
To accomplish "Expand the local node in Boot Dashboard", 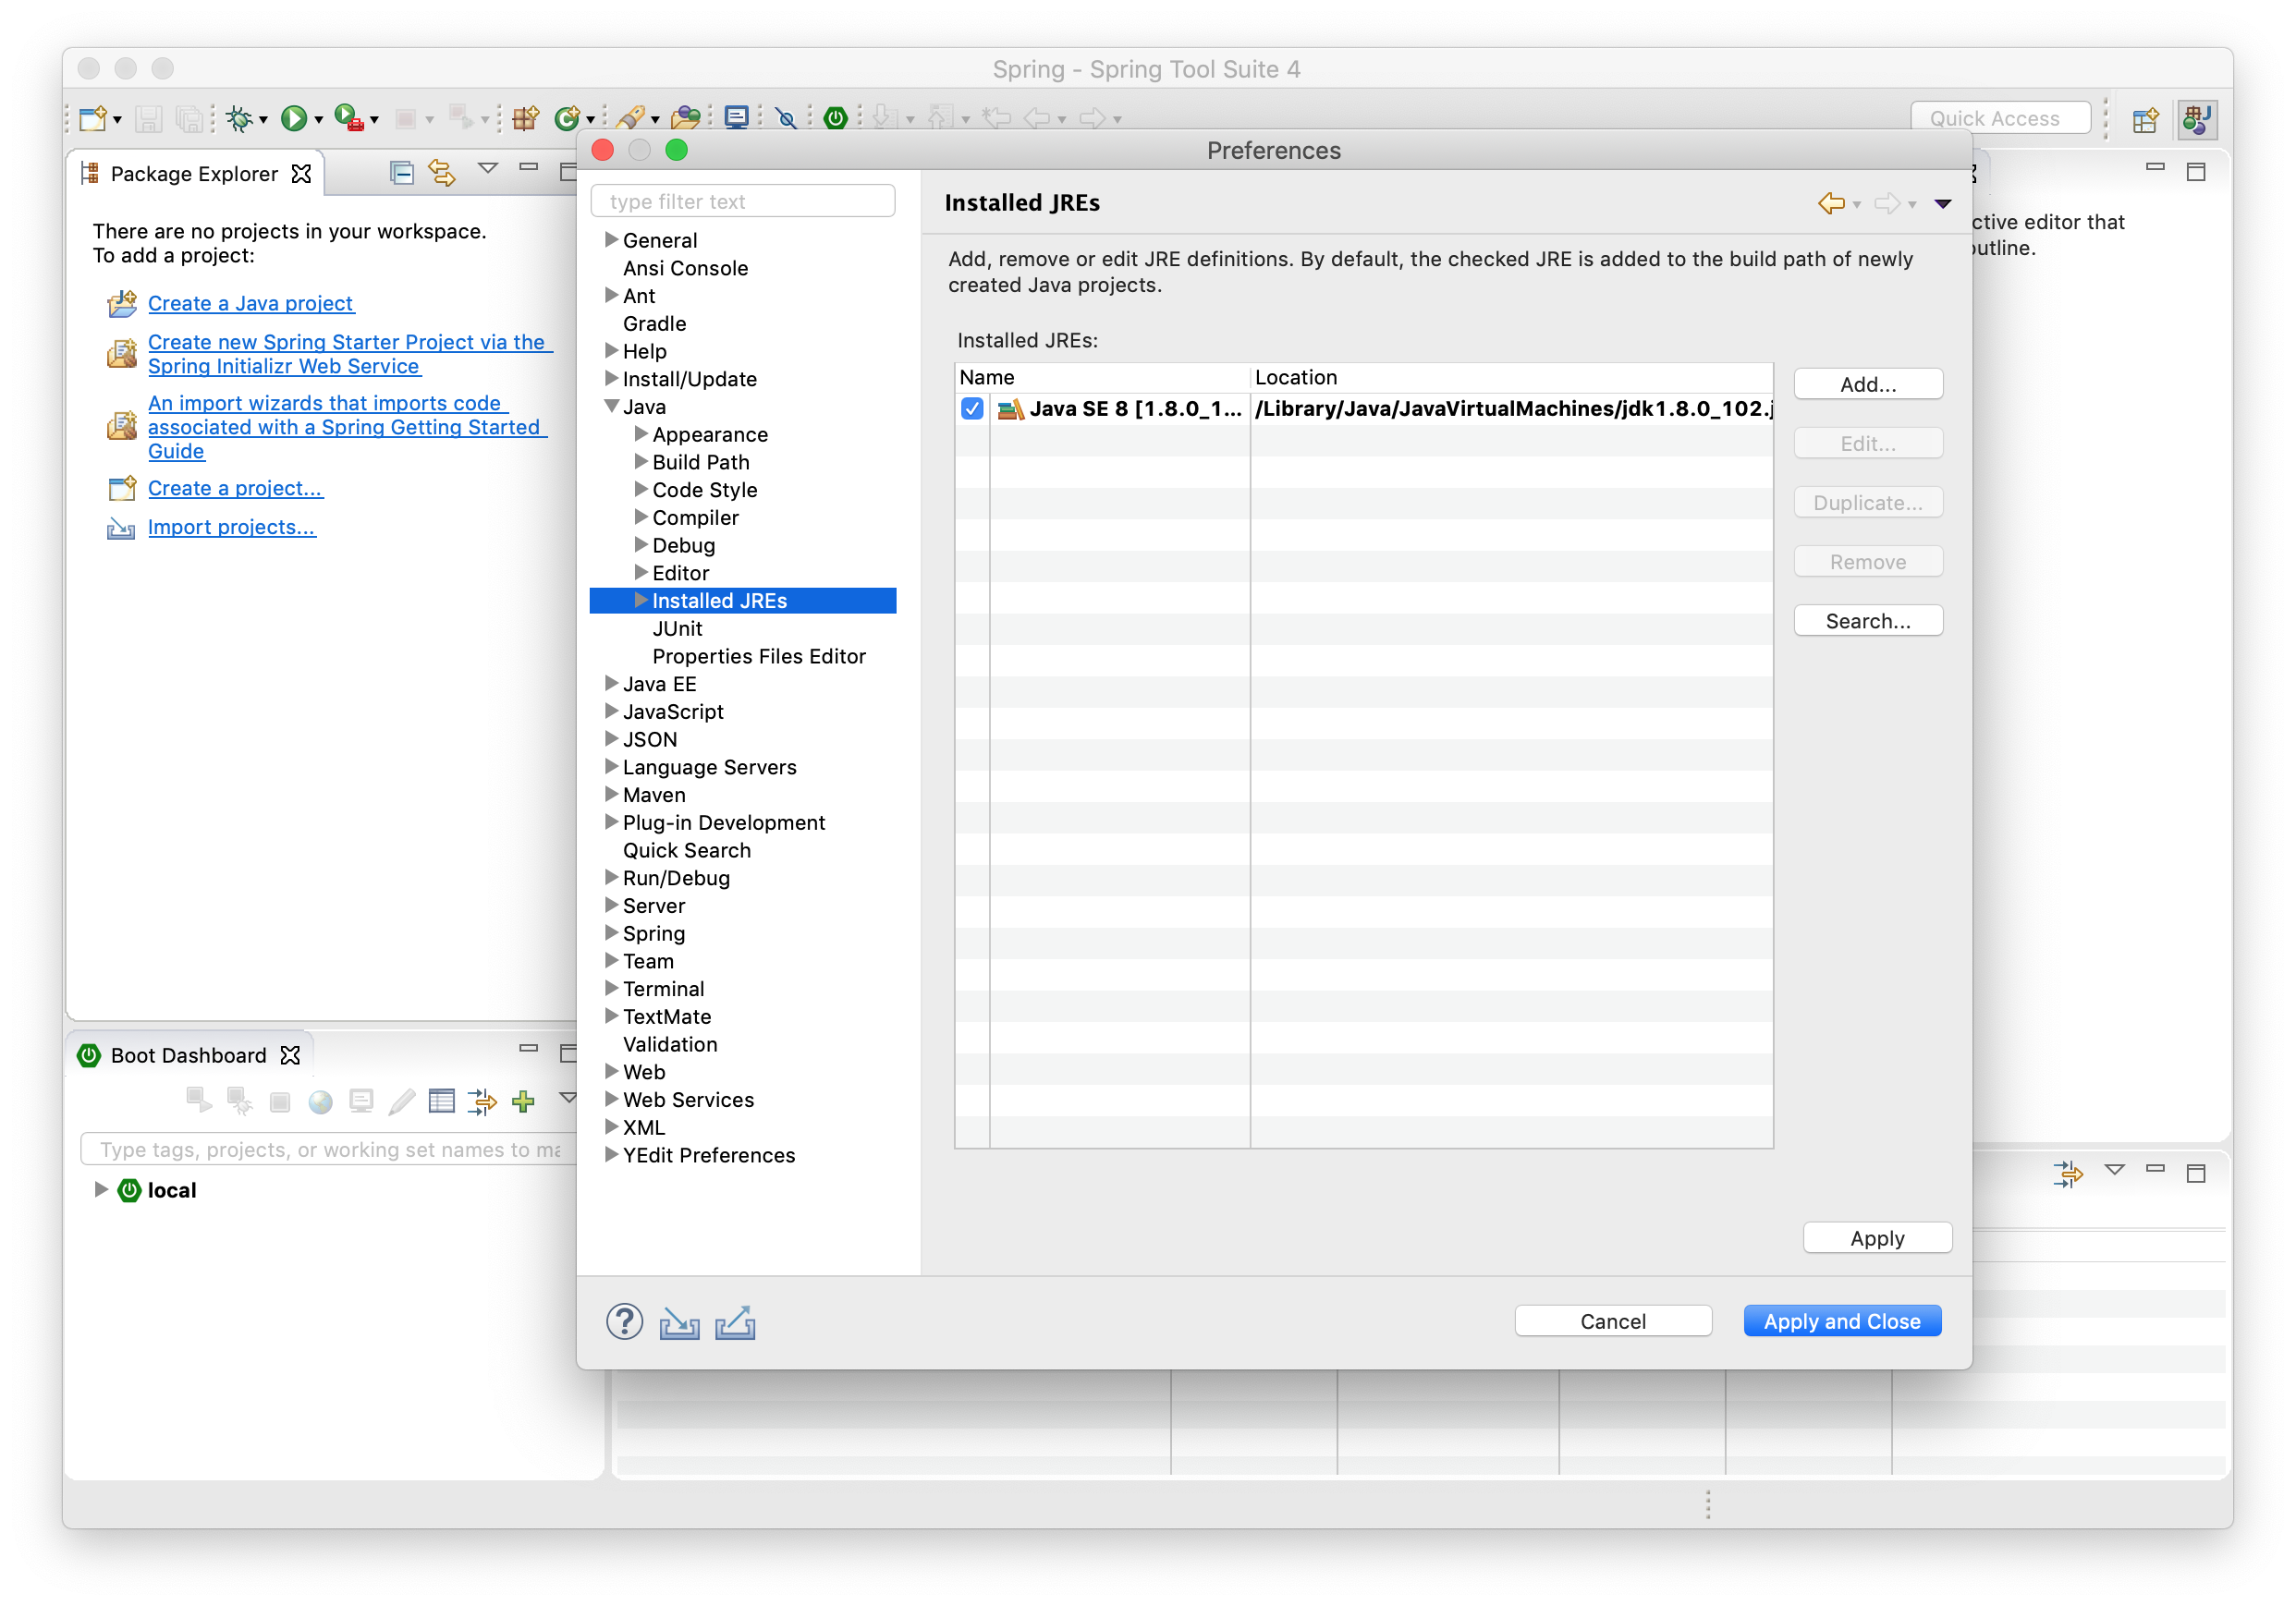I will coord(100,1190).
